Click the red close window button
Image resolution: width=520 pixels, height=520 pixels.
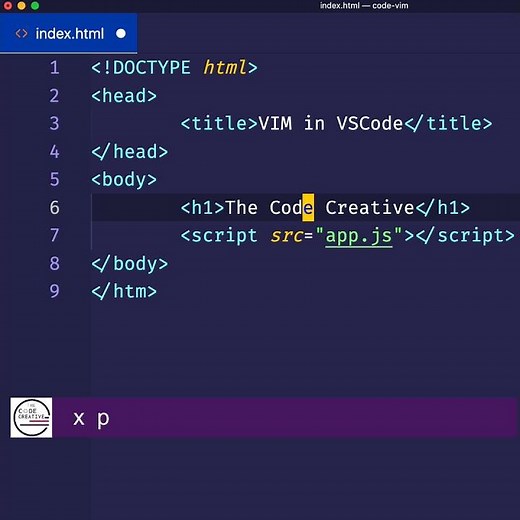pyautogui.click(x=7, y=6)
